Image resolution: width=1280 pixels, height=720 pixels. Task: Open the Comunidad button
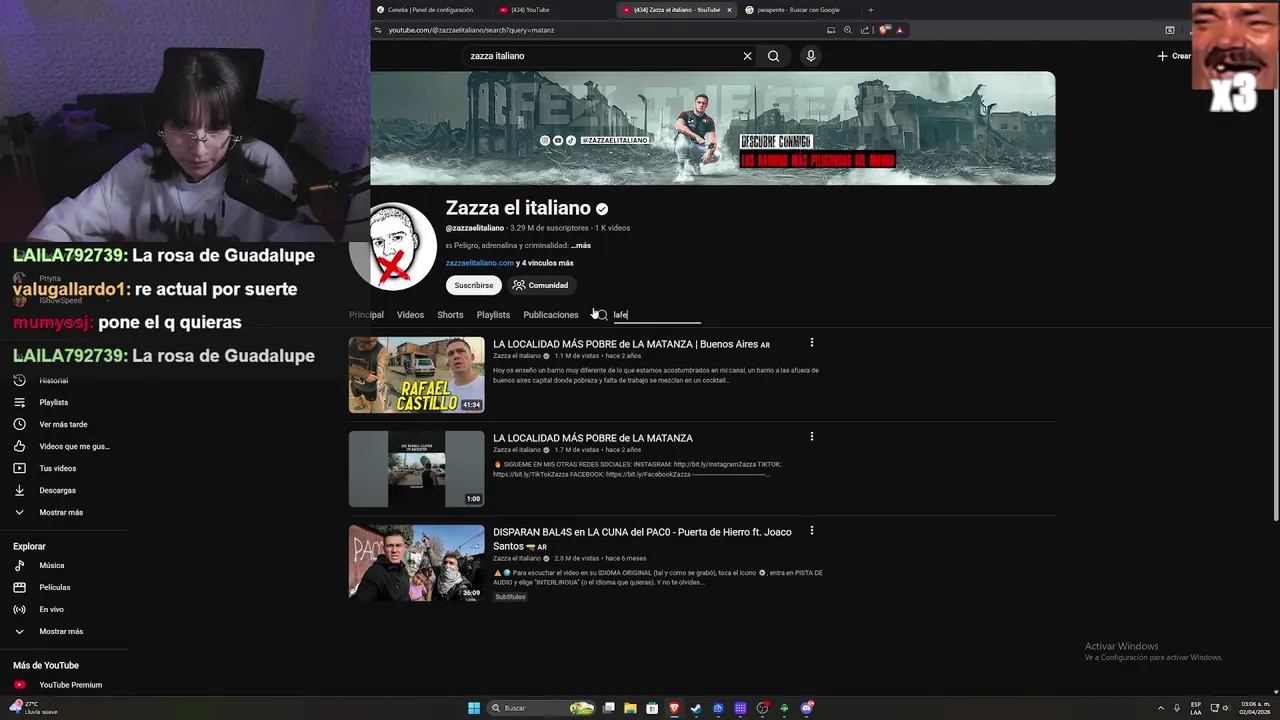pos(540,285)
